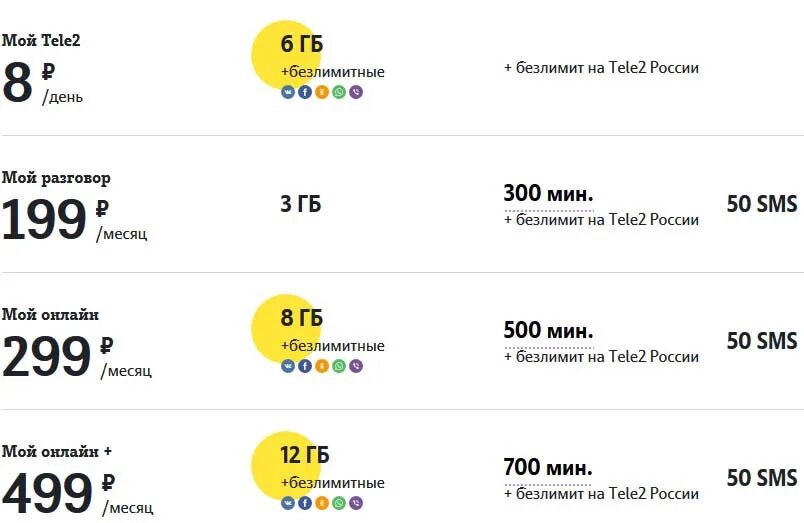Click WhatsApp icon in Мой онлайн 299 row

pos(339,366)
